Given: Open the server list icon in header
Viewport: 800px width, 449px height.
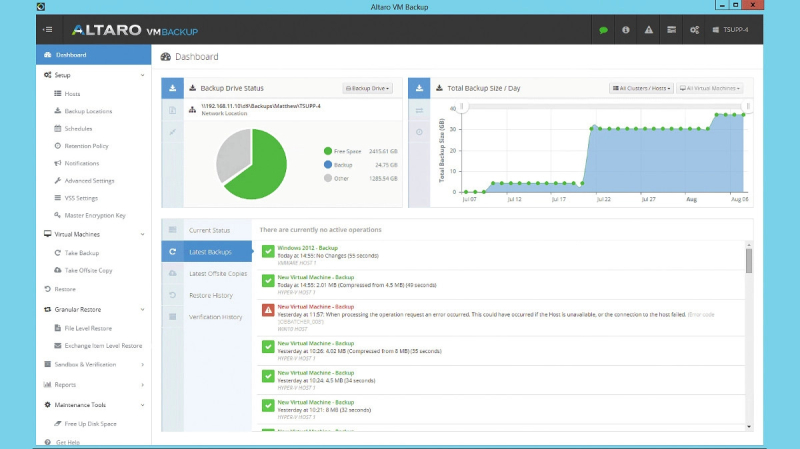Looking at the screenshot, I should pos(672,30).
